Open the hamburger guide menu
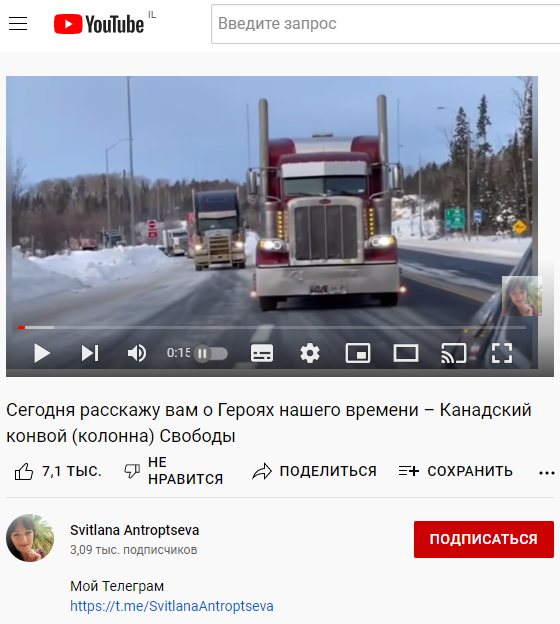 coord(18,24)
